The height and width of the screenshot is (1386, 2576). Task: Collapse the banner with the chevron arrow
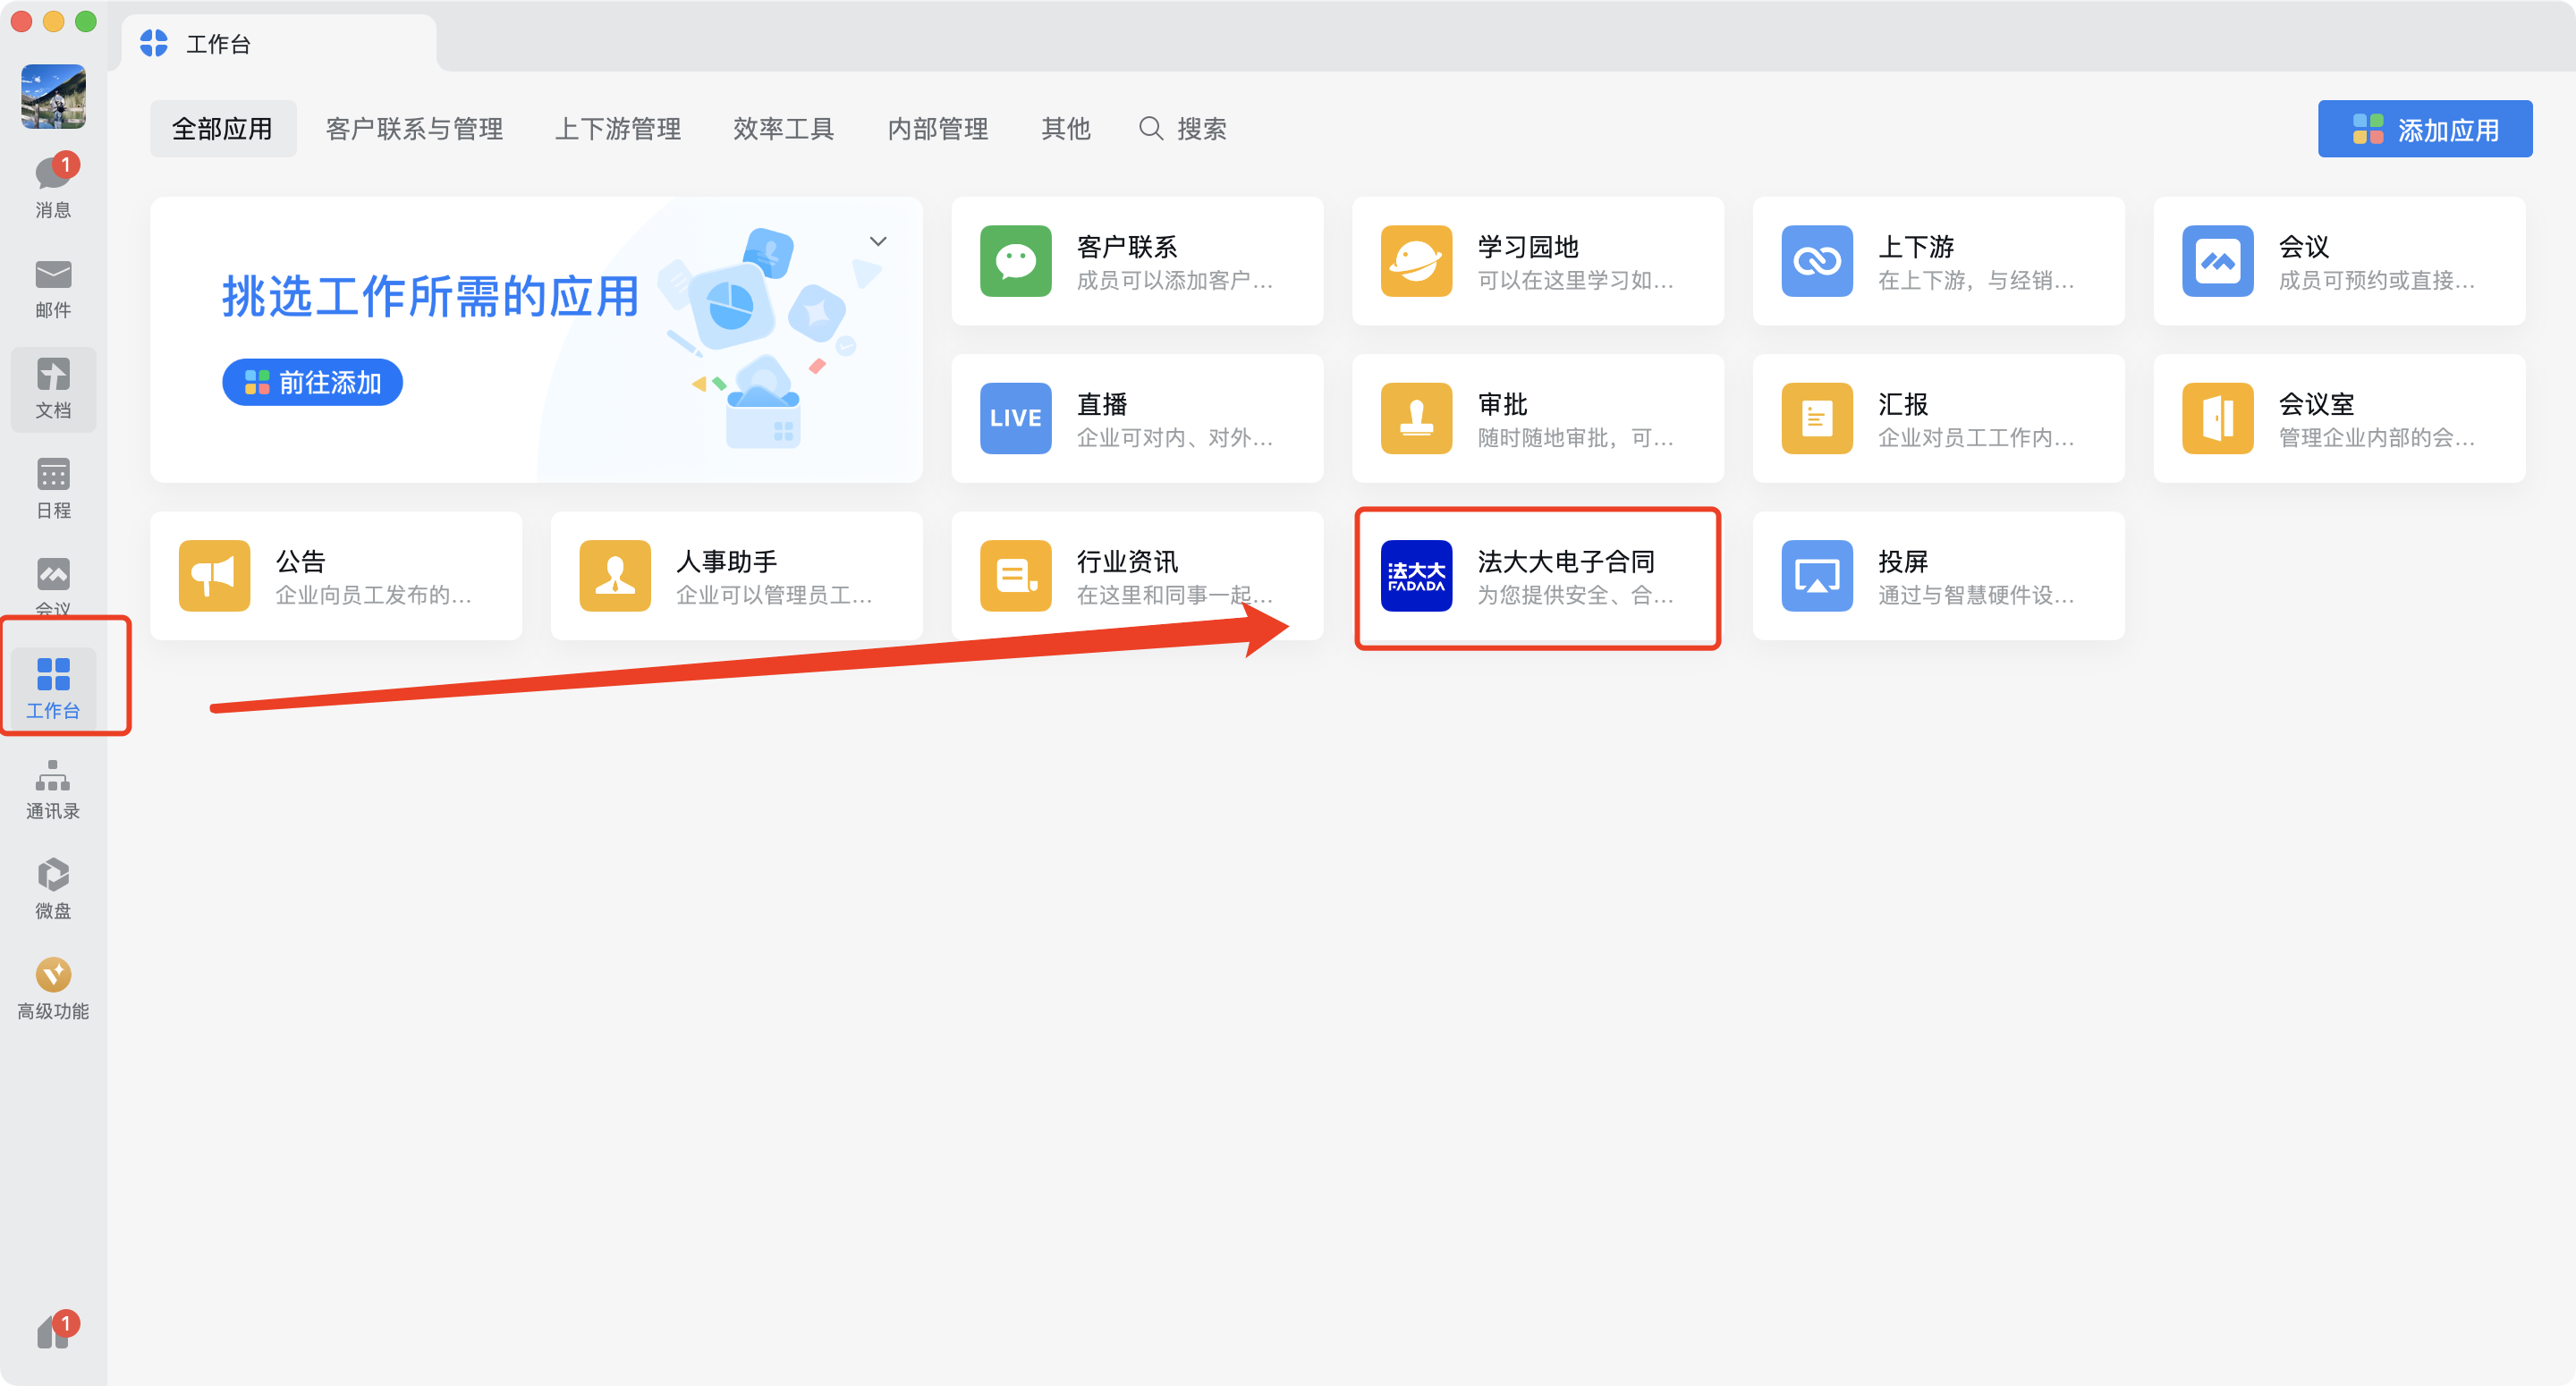(878, 241)
